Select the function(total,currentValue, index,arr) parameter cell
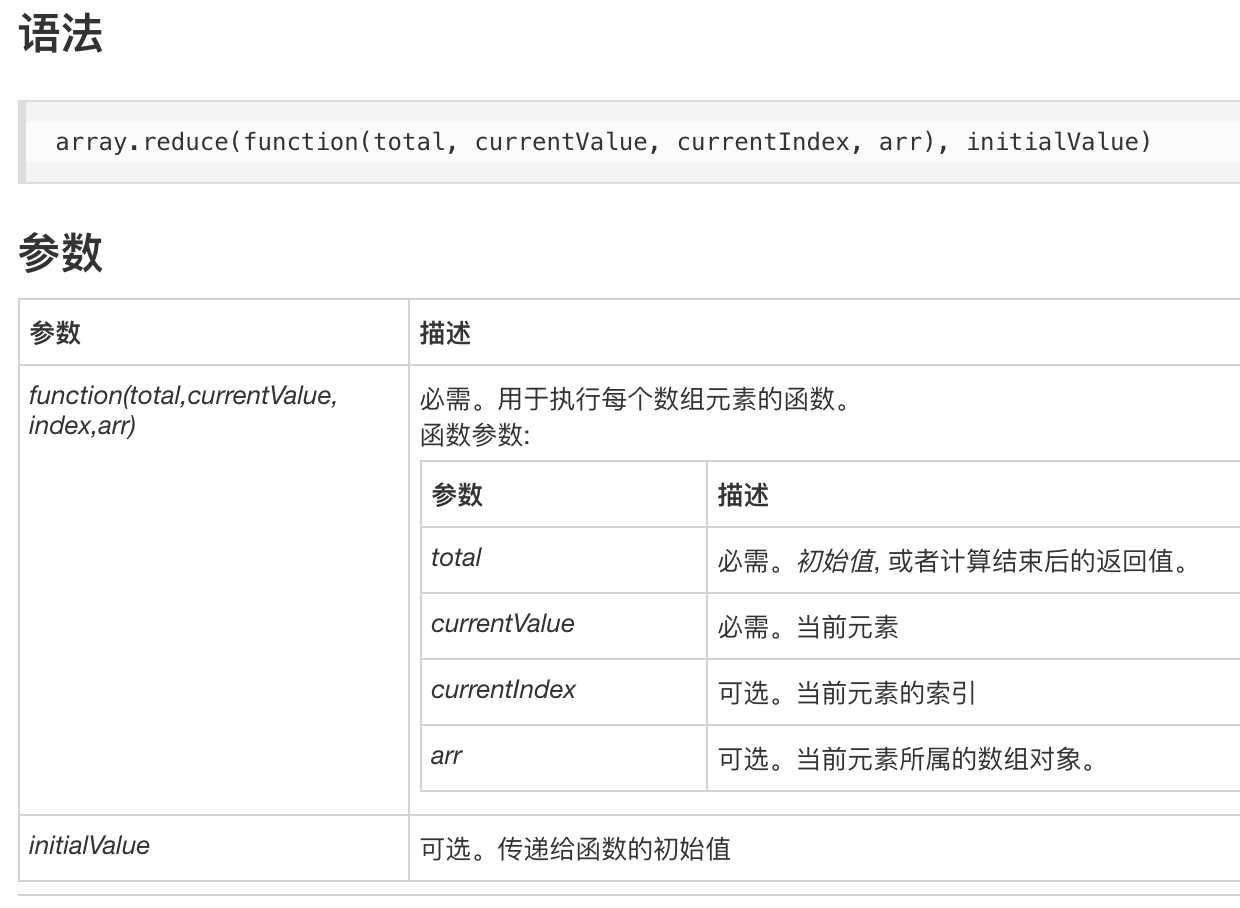This screenshot has height=908, width=1240. [183, 411]
